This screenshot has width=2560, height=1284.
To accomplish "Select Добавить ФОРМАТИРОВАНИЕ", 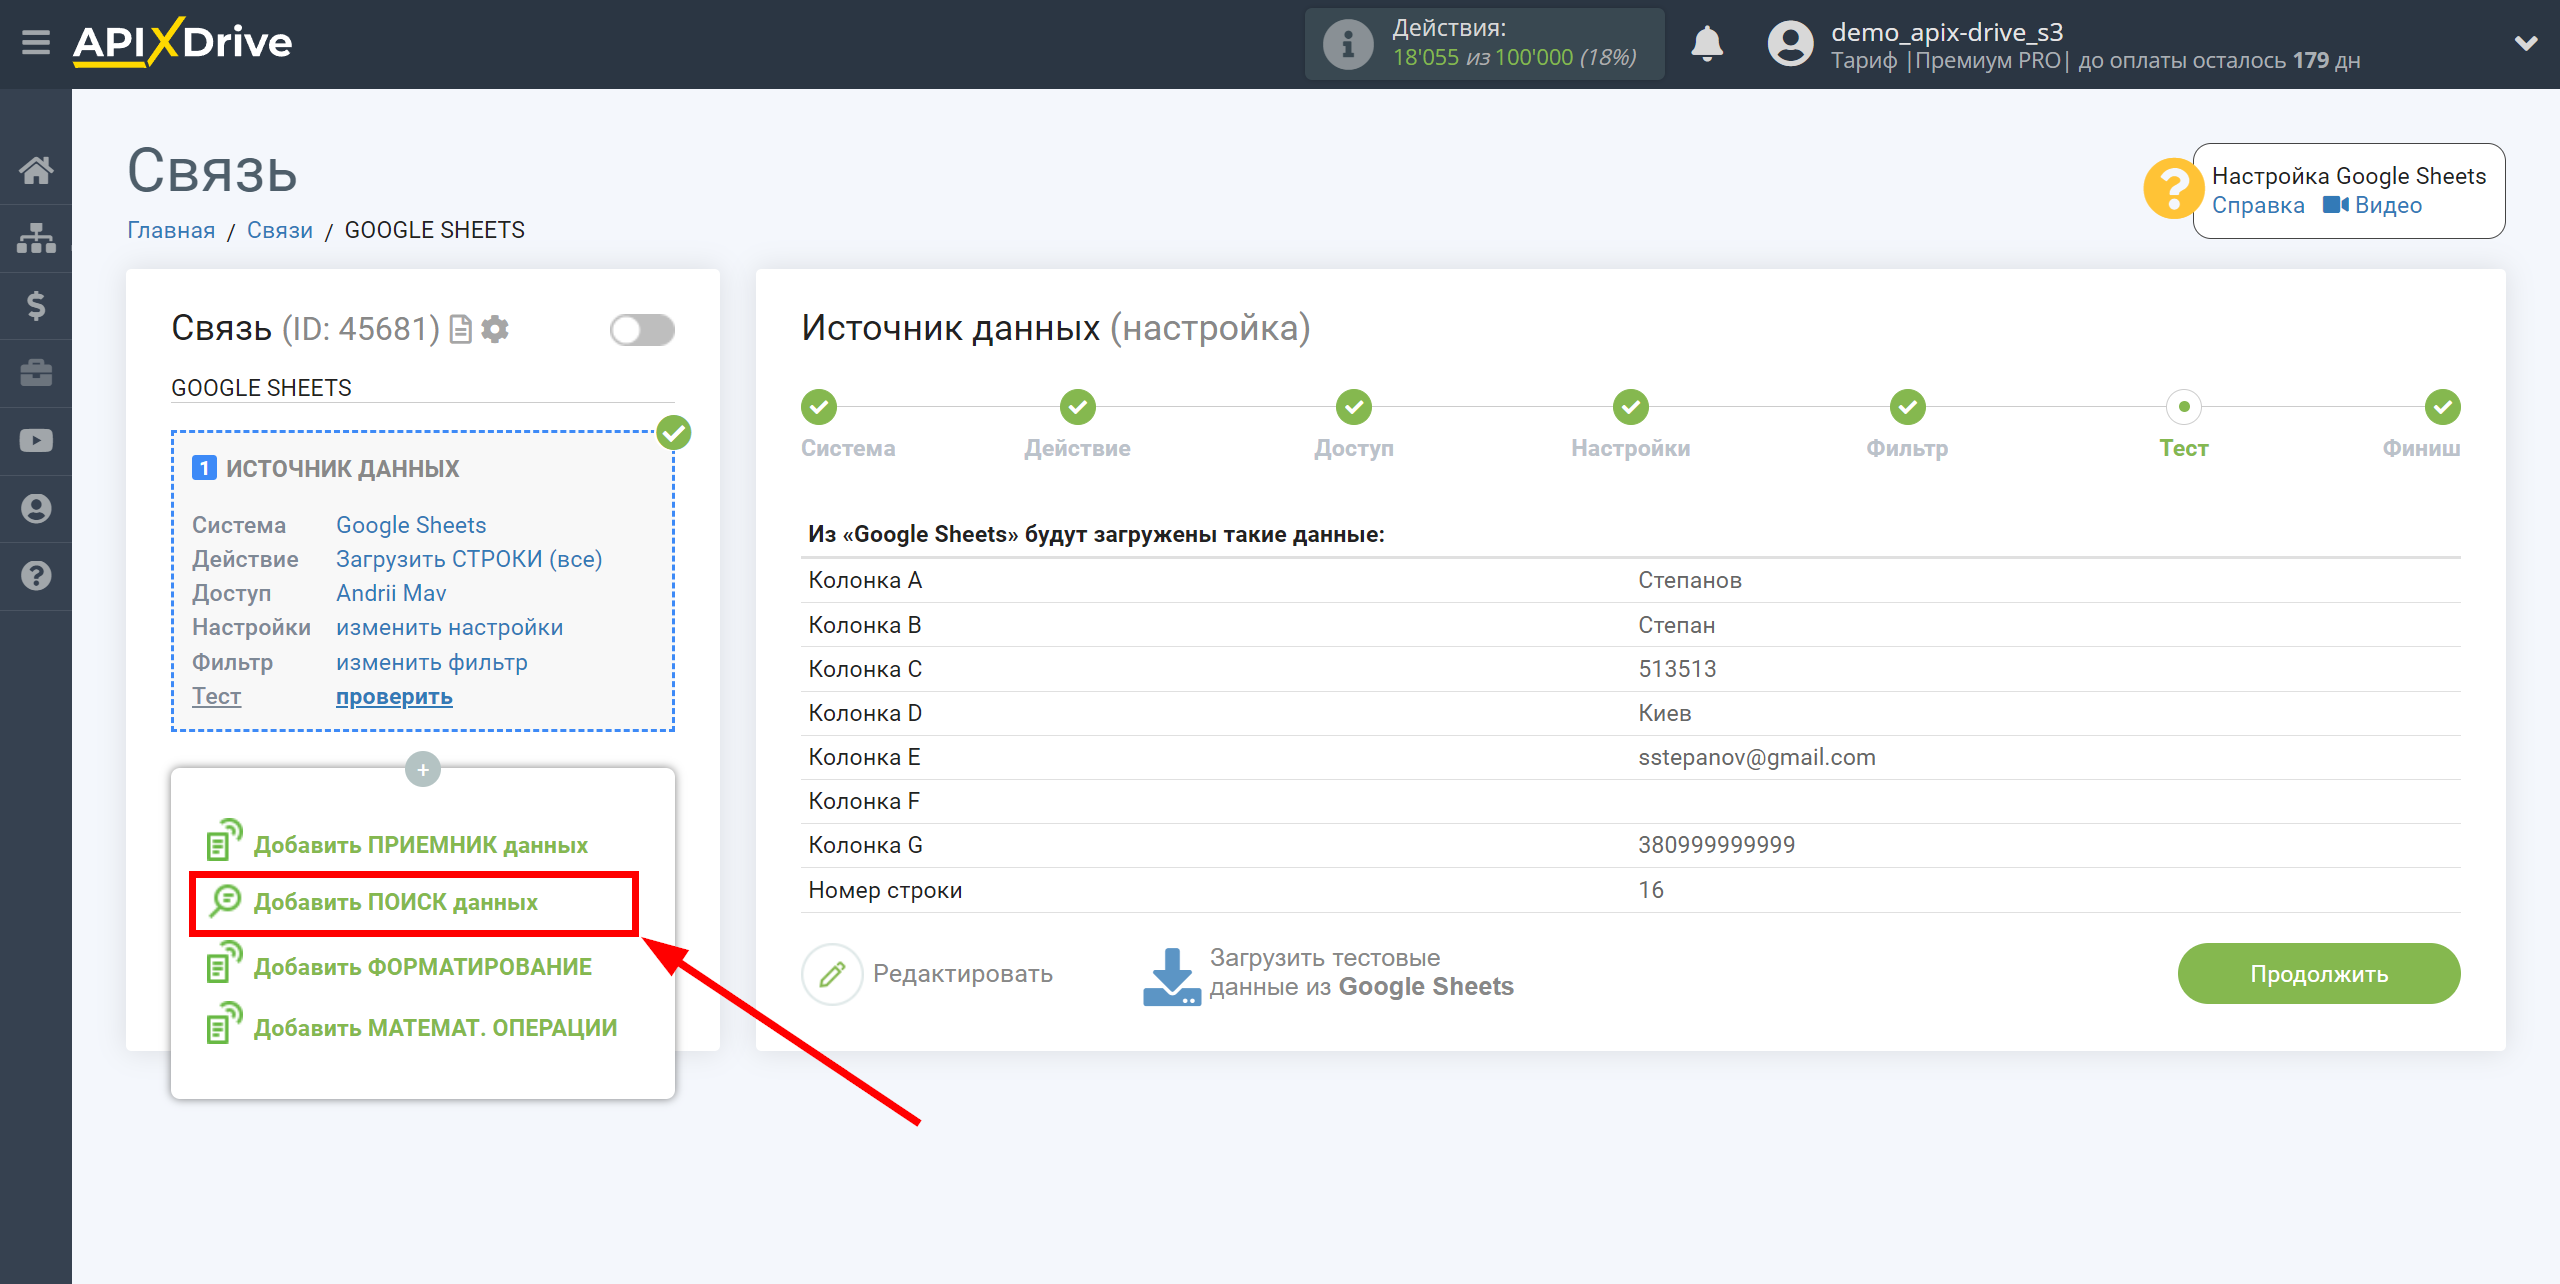I will pos(399,966).
